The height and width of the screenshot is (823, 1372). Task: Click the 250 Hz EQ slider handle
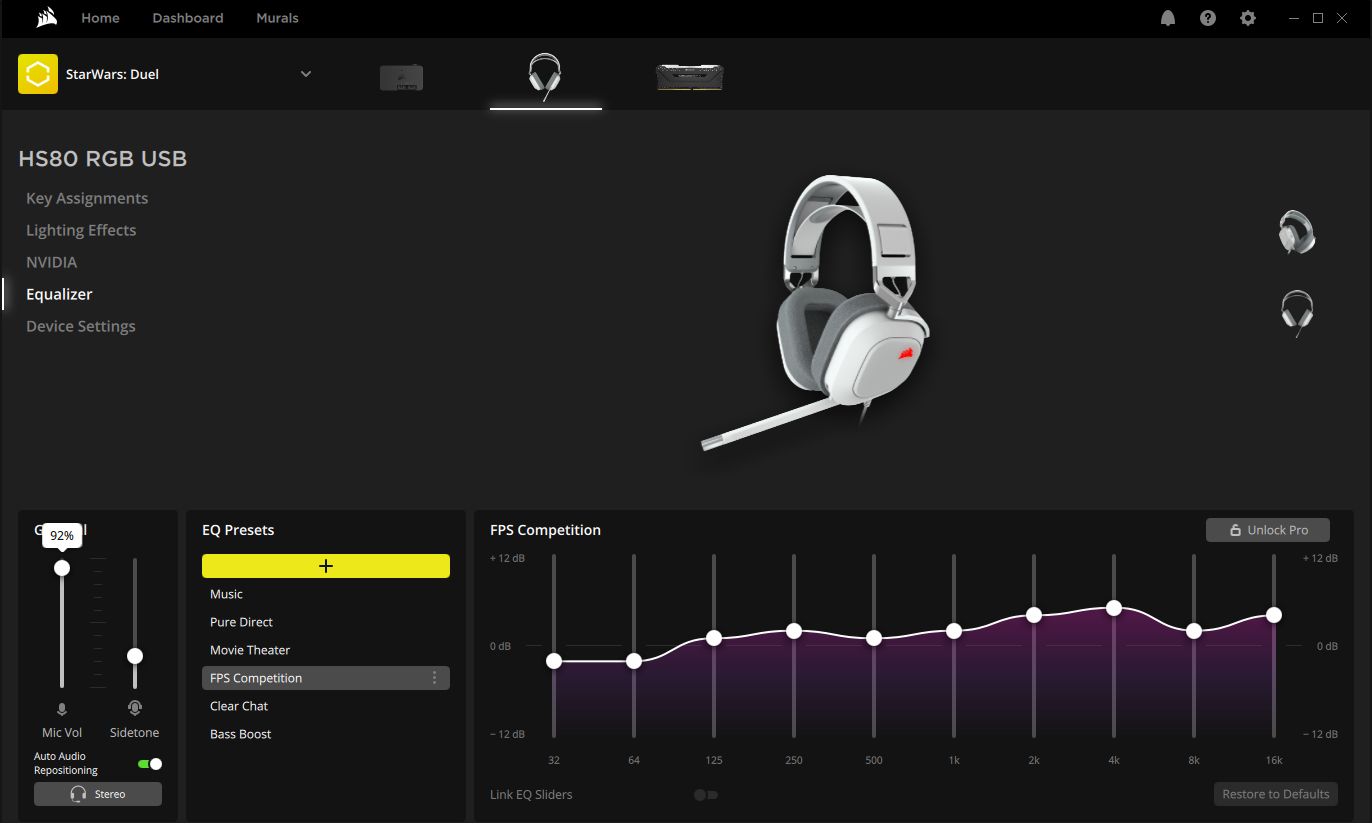pos(794,631)
